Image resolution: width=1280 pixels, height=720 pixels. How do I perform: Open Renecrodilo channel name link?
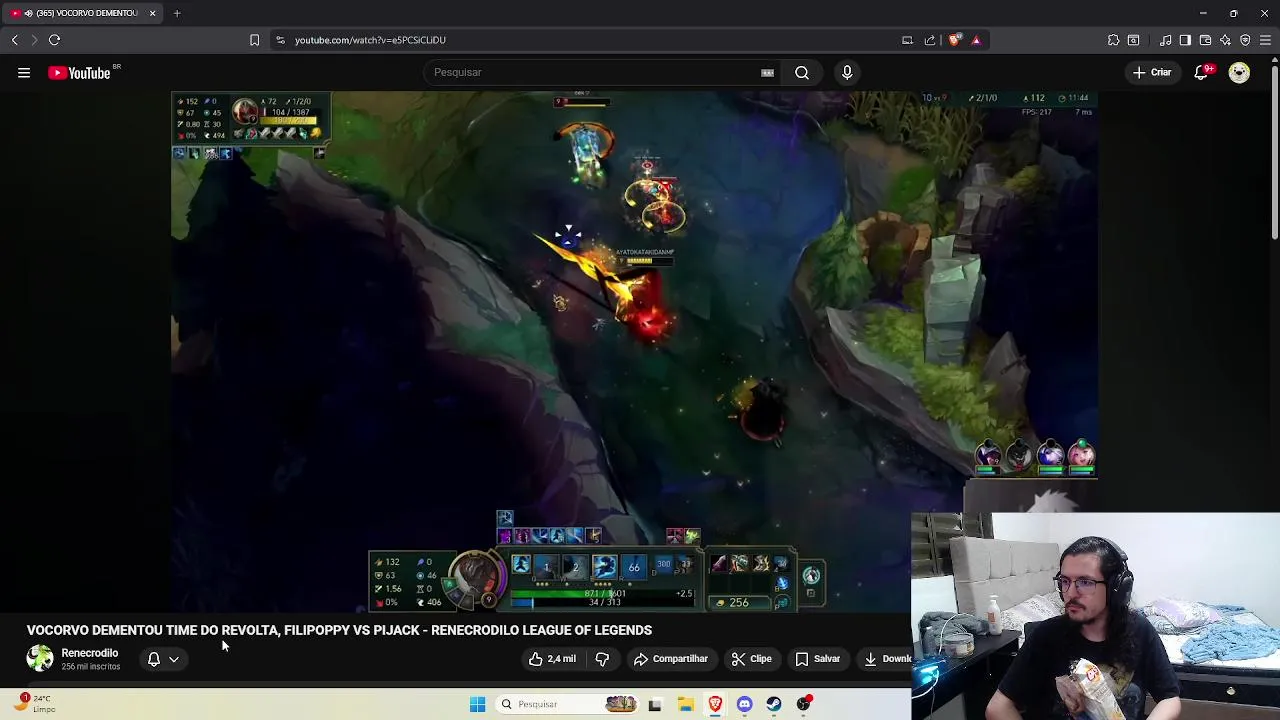[x=89, y=653]
